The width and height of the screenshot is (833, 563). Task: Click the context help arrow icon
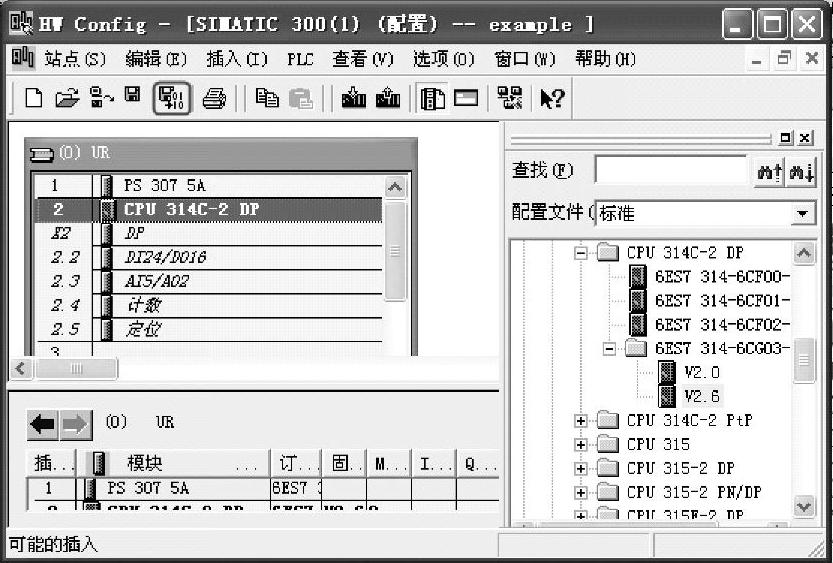click(552, 99)
